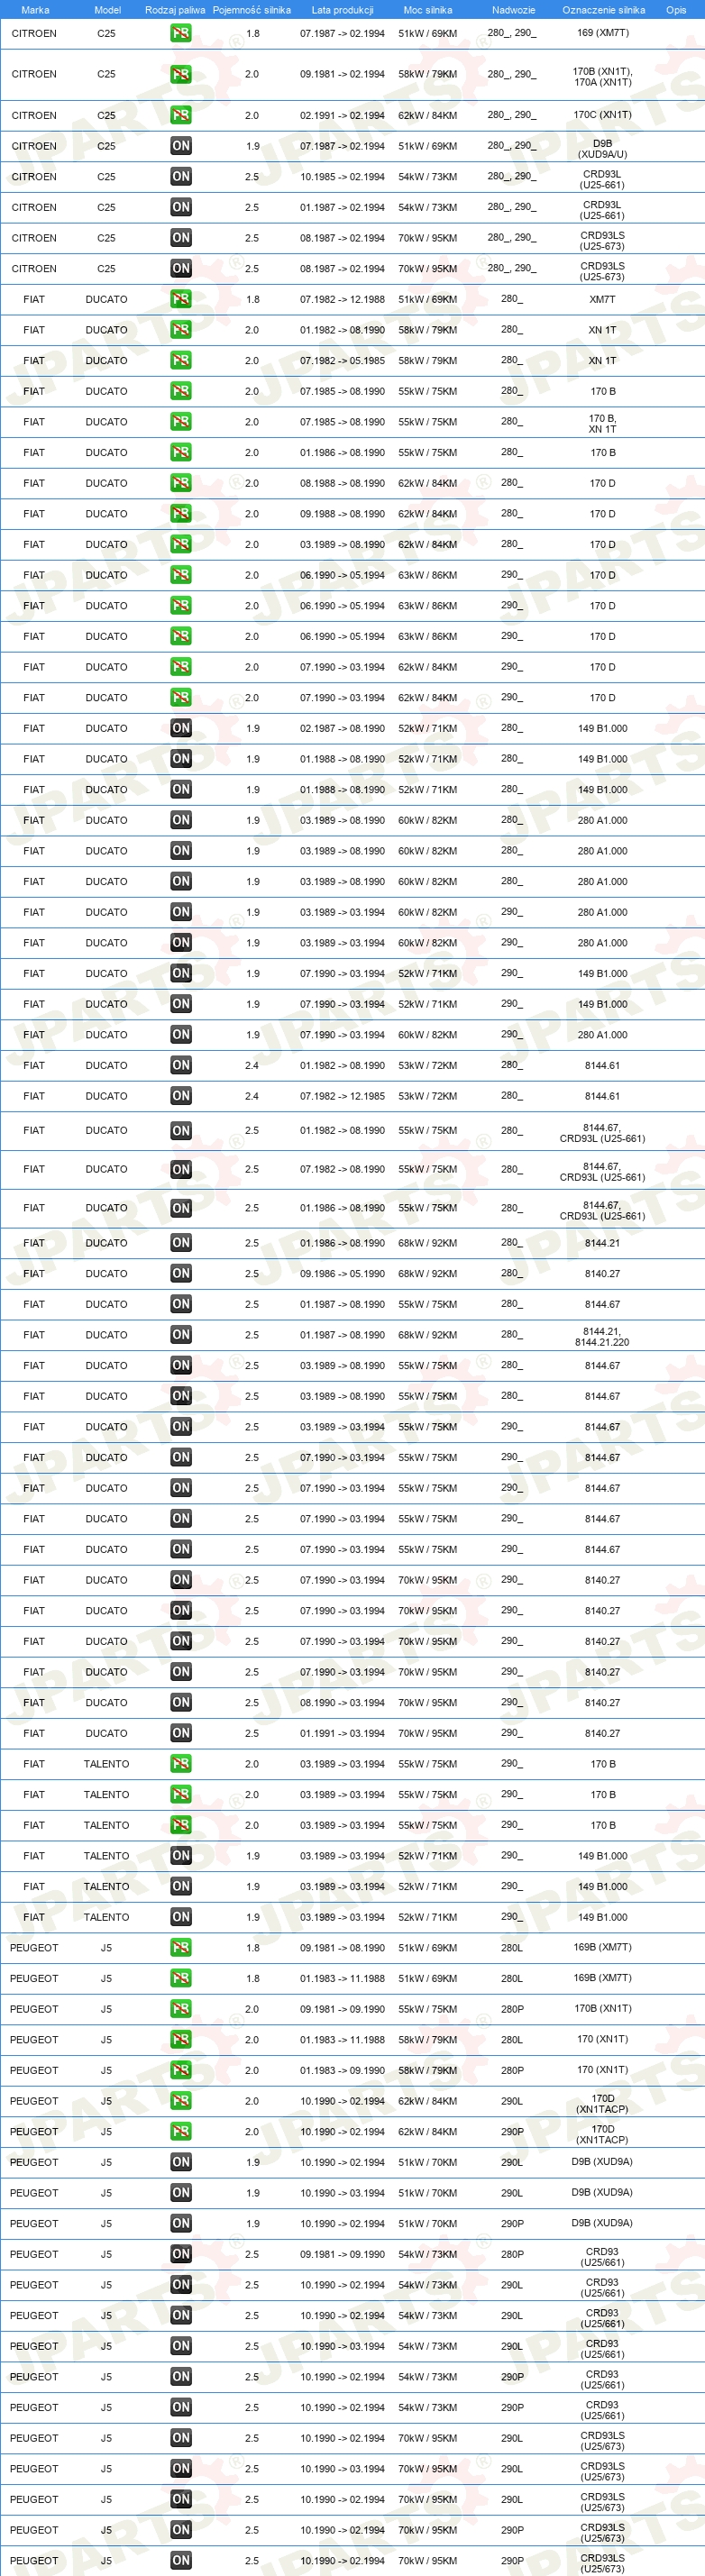The width and height of the screenshot is (705, 2576).
Task: Select the Moc silnika column header
Action: pyautogui.click(x=428, y=10)
